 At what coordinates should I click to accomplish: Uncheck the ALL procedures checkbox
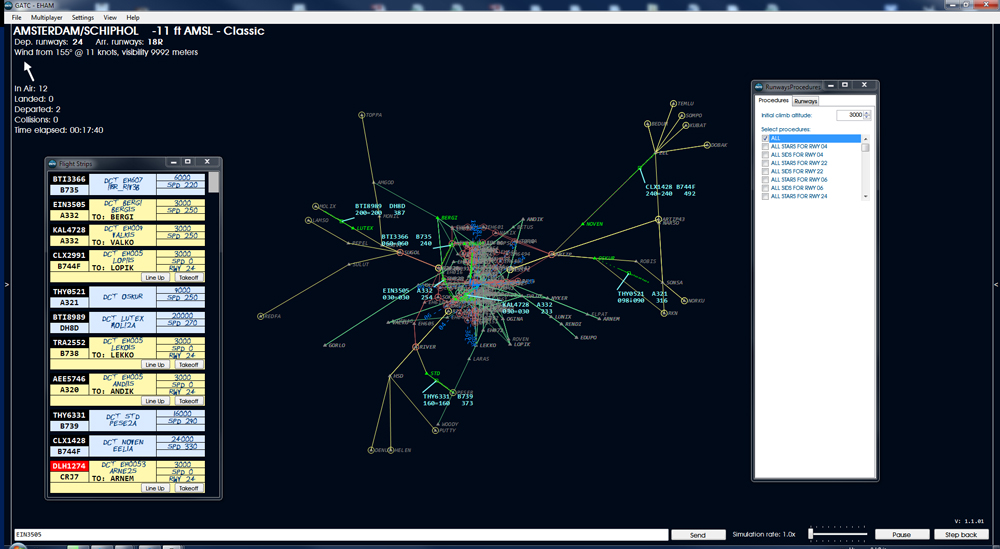click(765, 138)
